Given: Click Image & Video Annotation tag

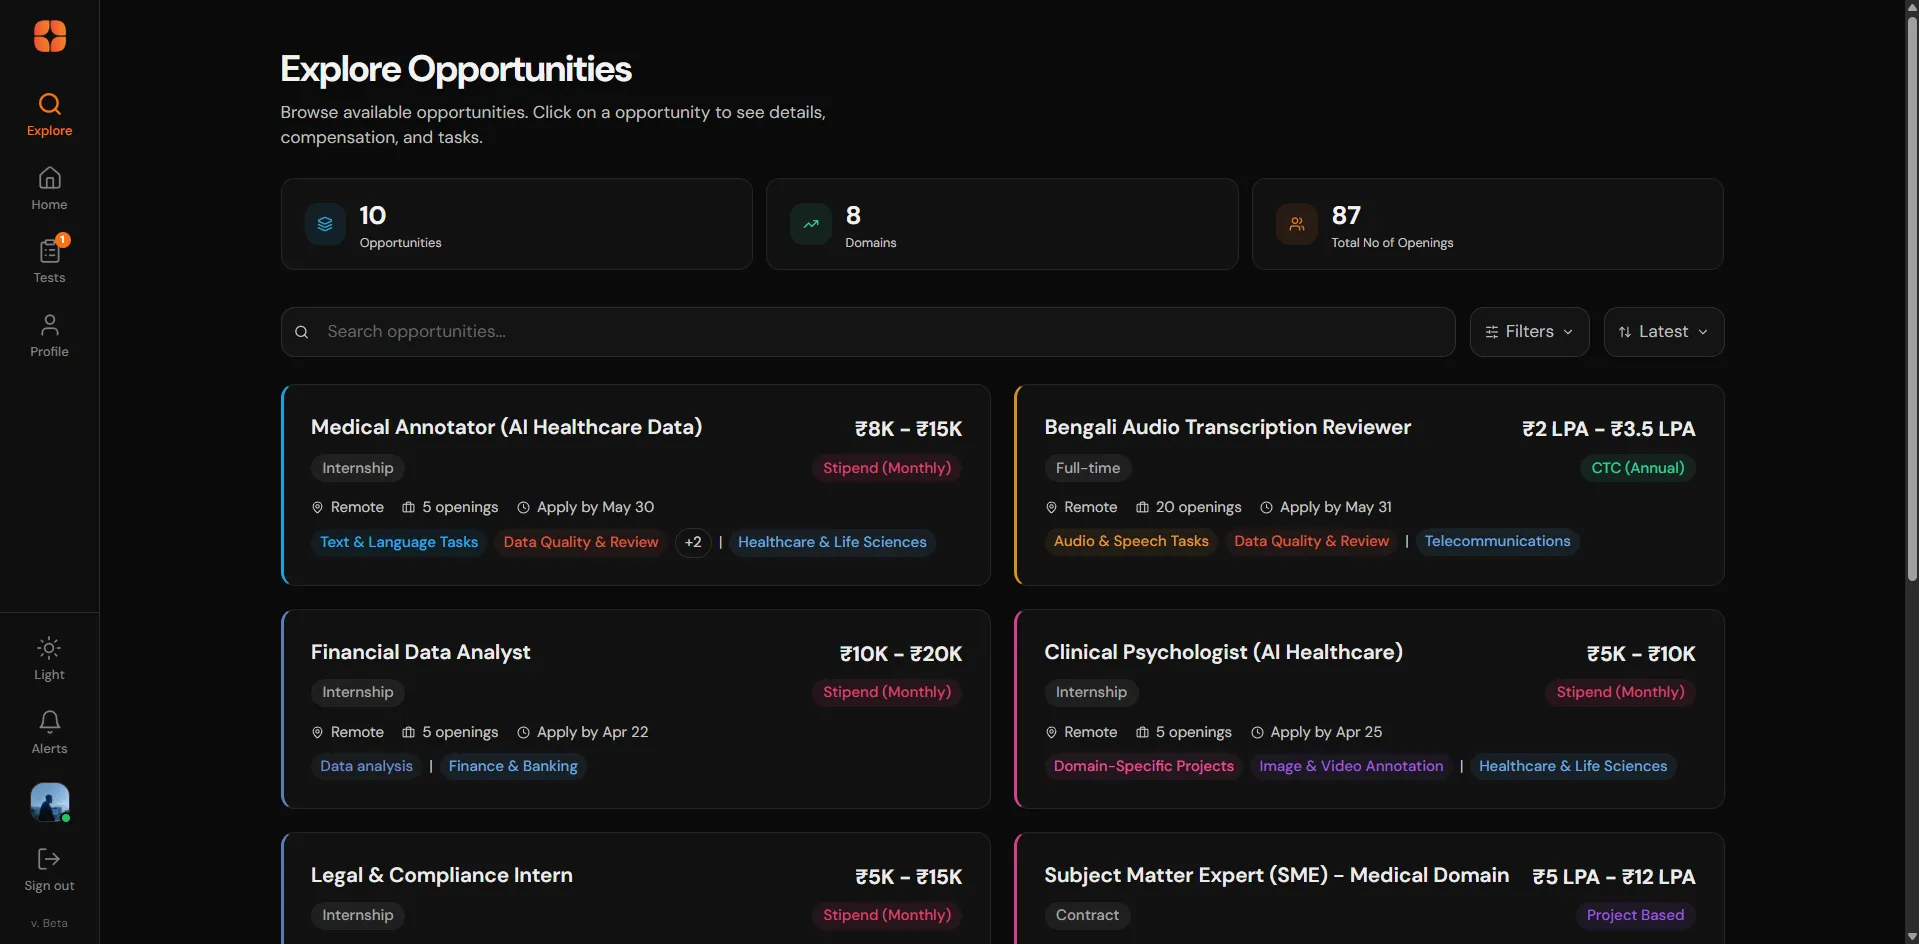Looking at the screenshot, I should pos(1351,766).
